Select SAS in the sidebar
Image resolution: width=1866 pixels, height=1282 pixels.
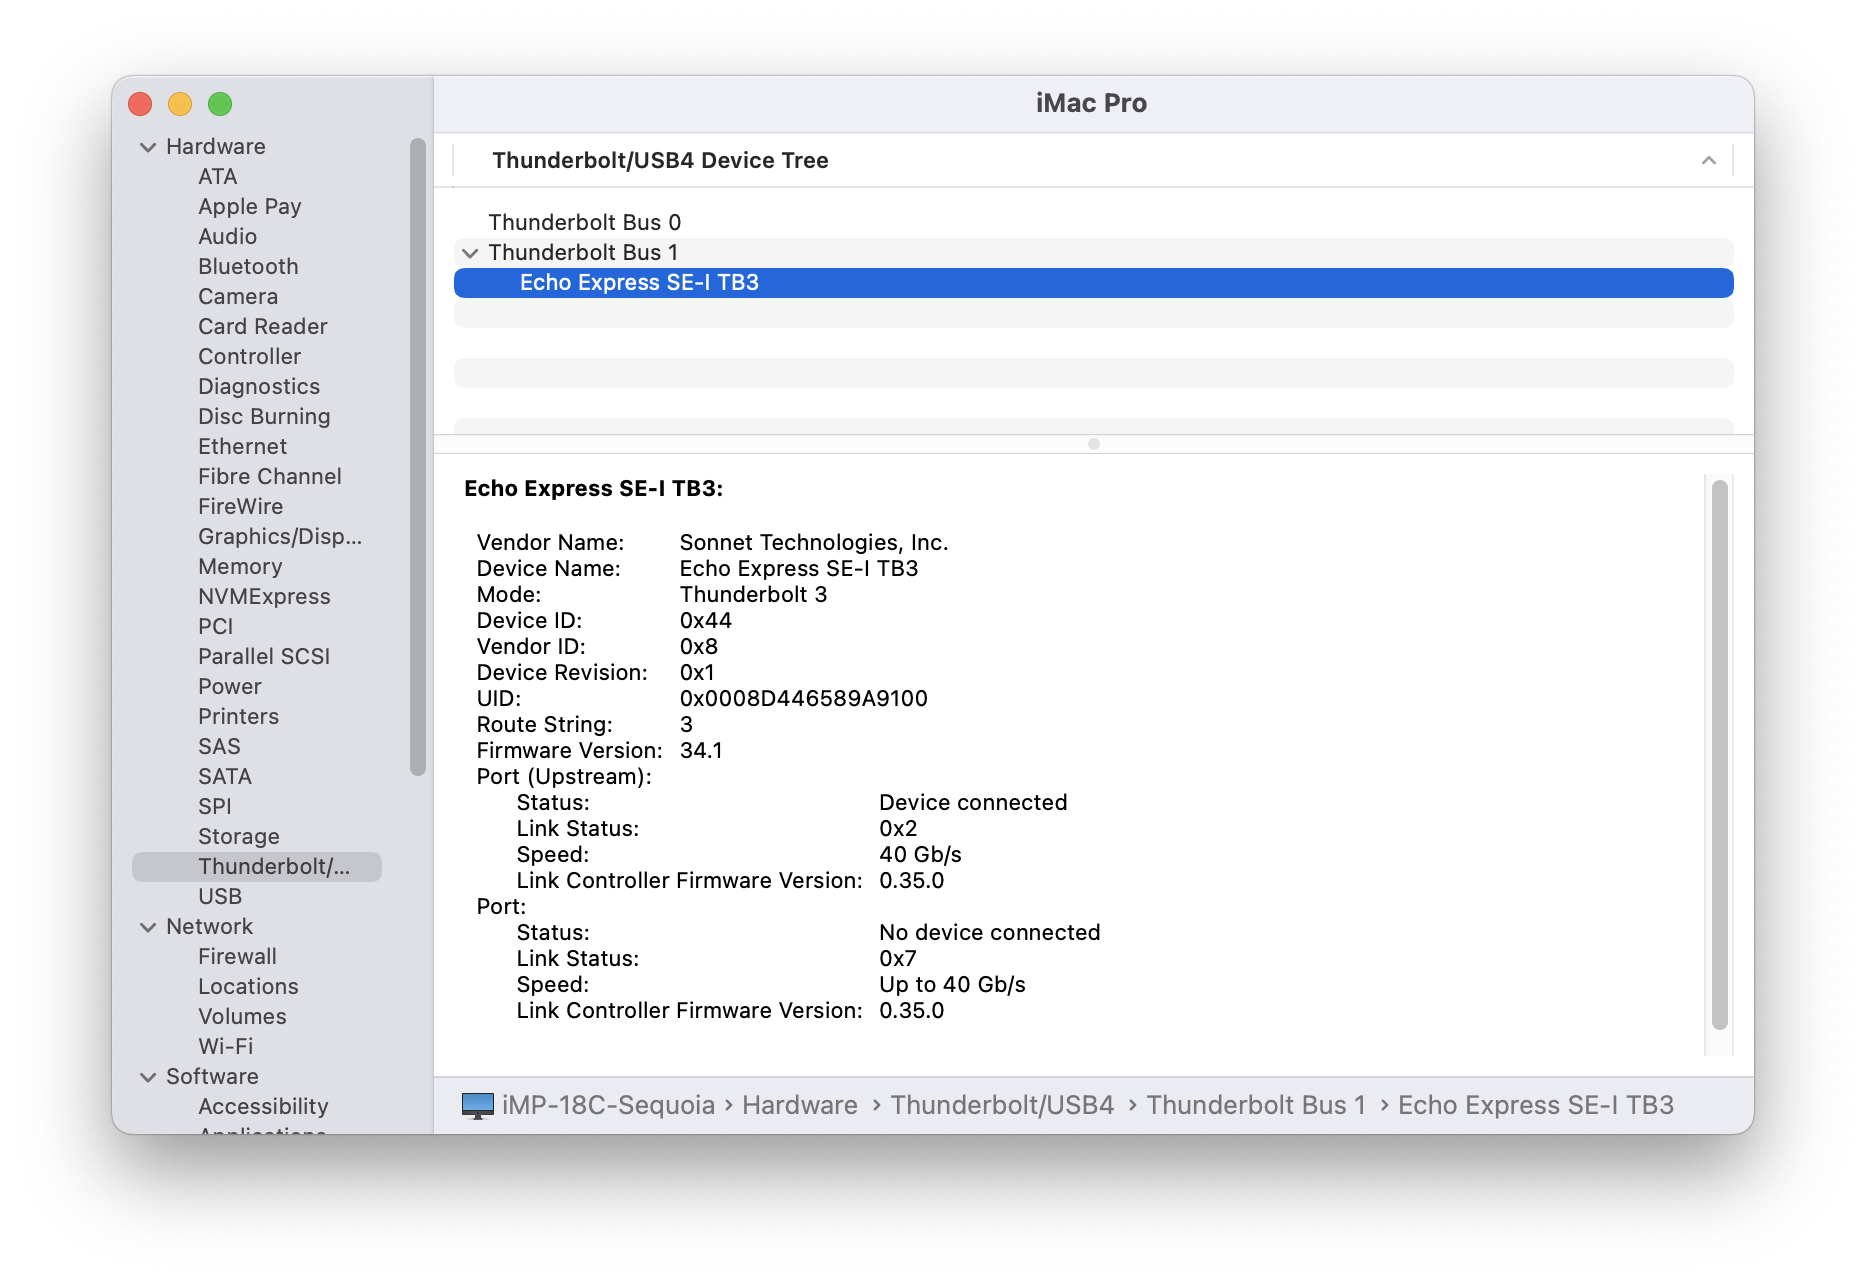[x=219, y=747]
